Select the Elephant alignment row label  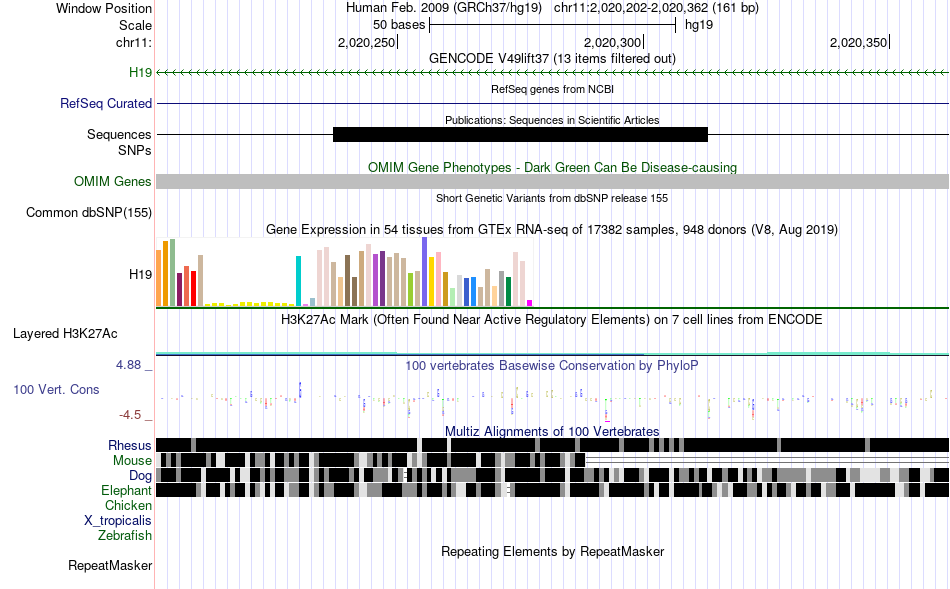click(x=126, y=491)
